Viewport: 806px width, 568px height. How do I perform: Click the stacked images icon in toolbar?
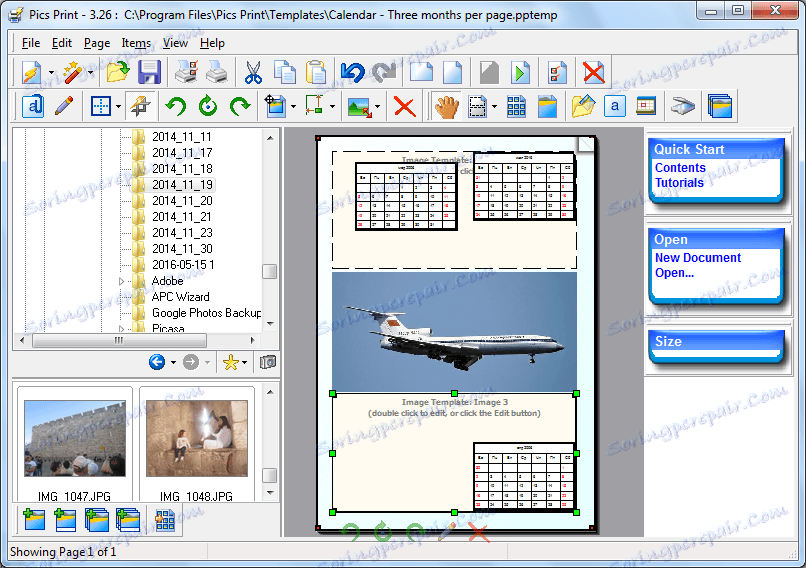coord(720,106)
